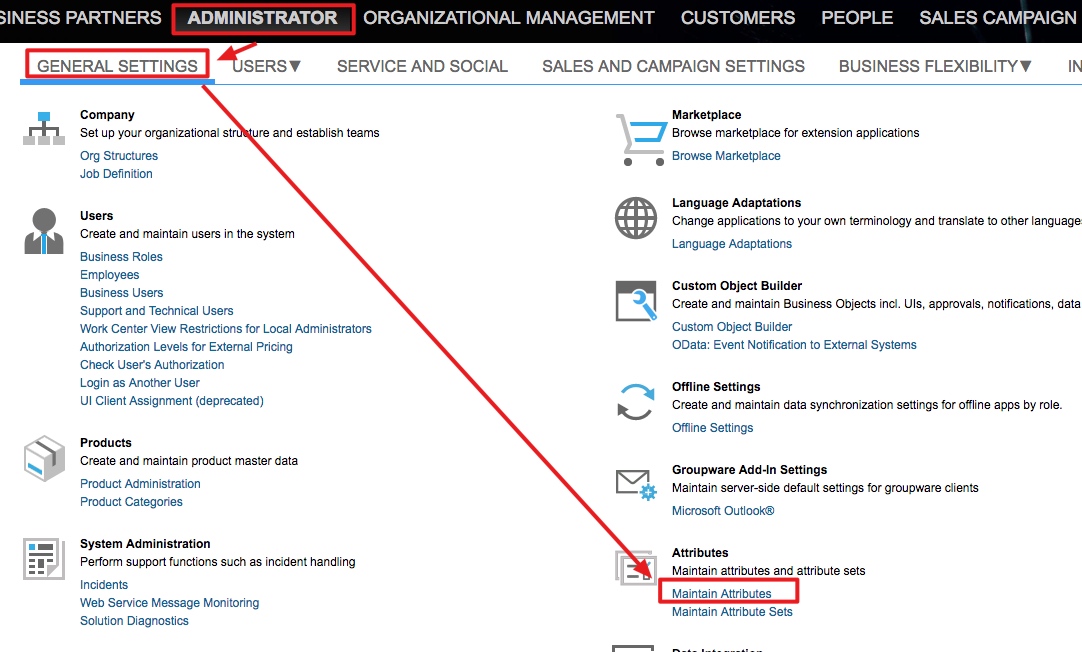1082x652 pixels.
Task: Open the Employees link
Action: pos(110,275)
